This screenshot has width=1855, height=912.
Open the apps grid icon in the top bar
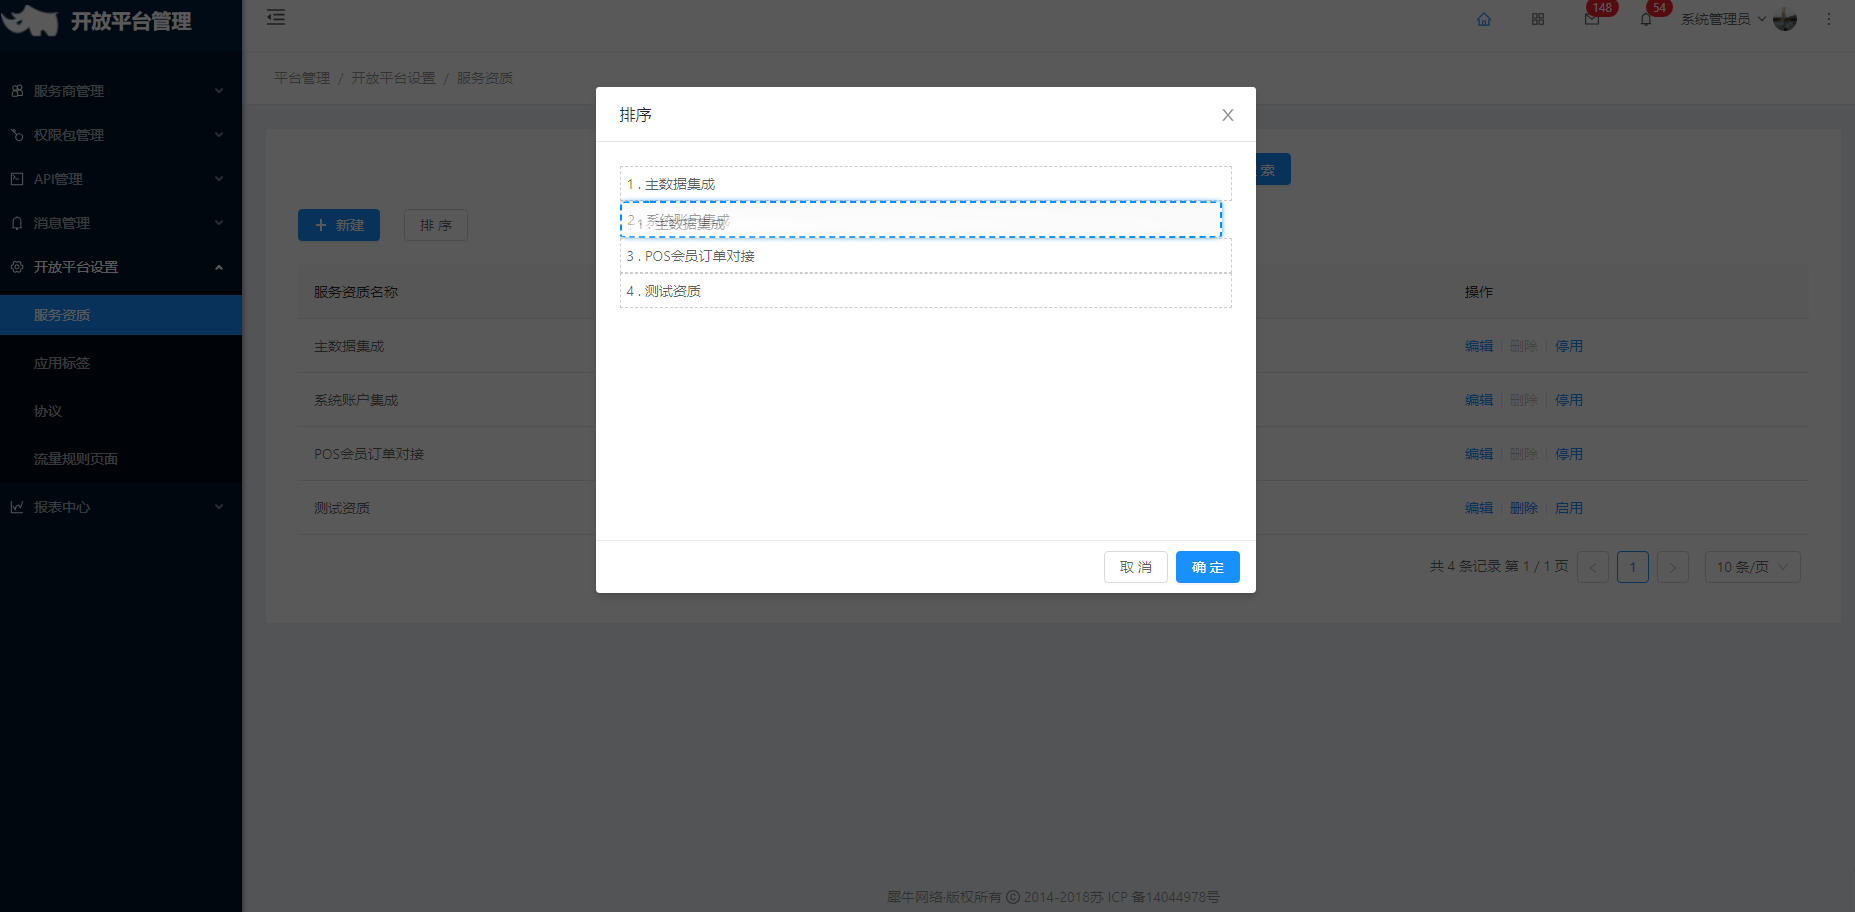[x=1538, y=19]
